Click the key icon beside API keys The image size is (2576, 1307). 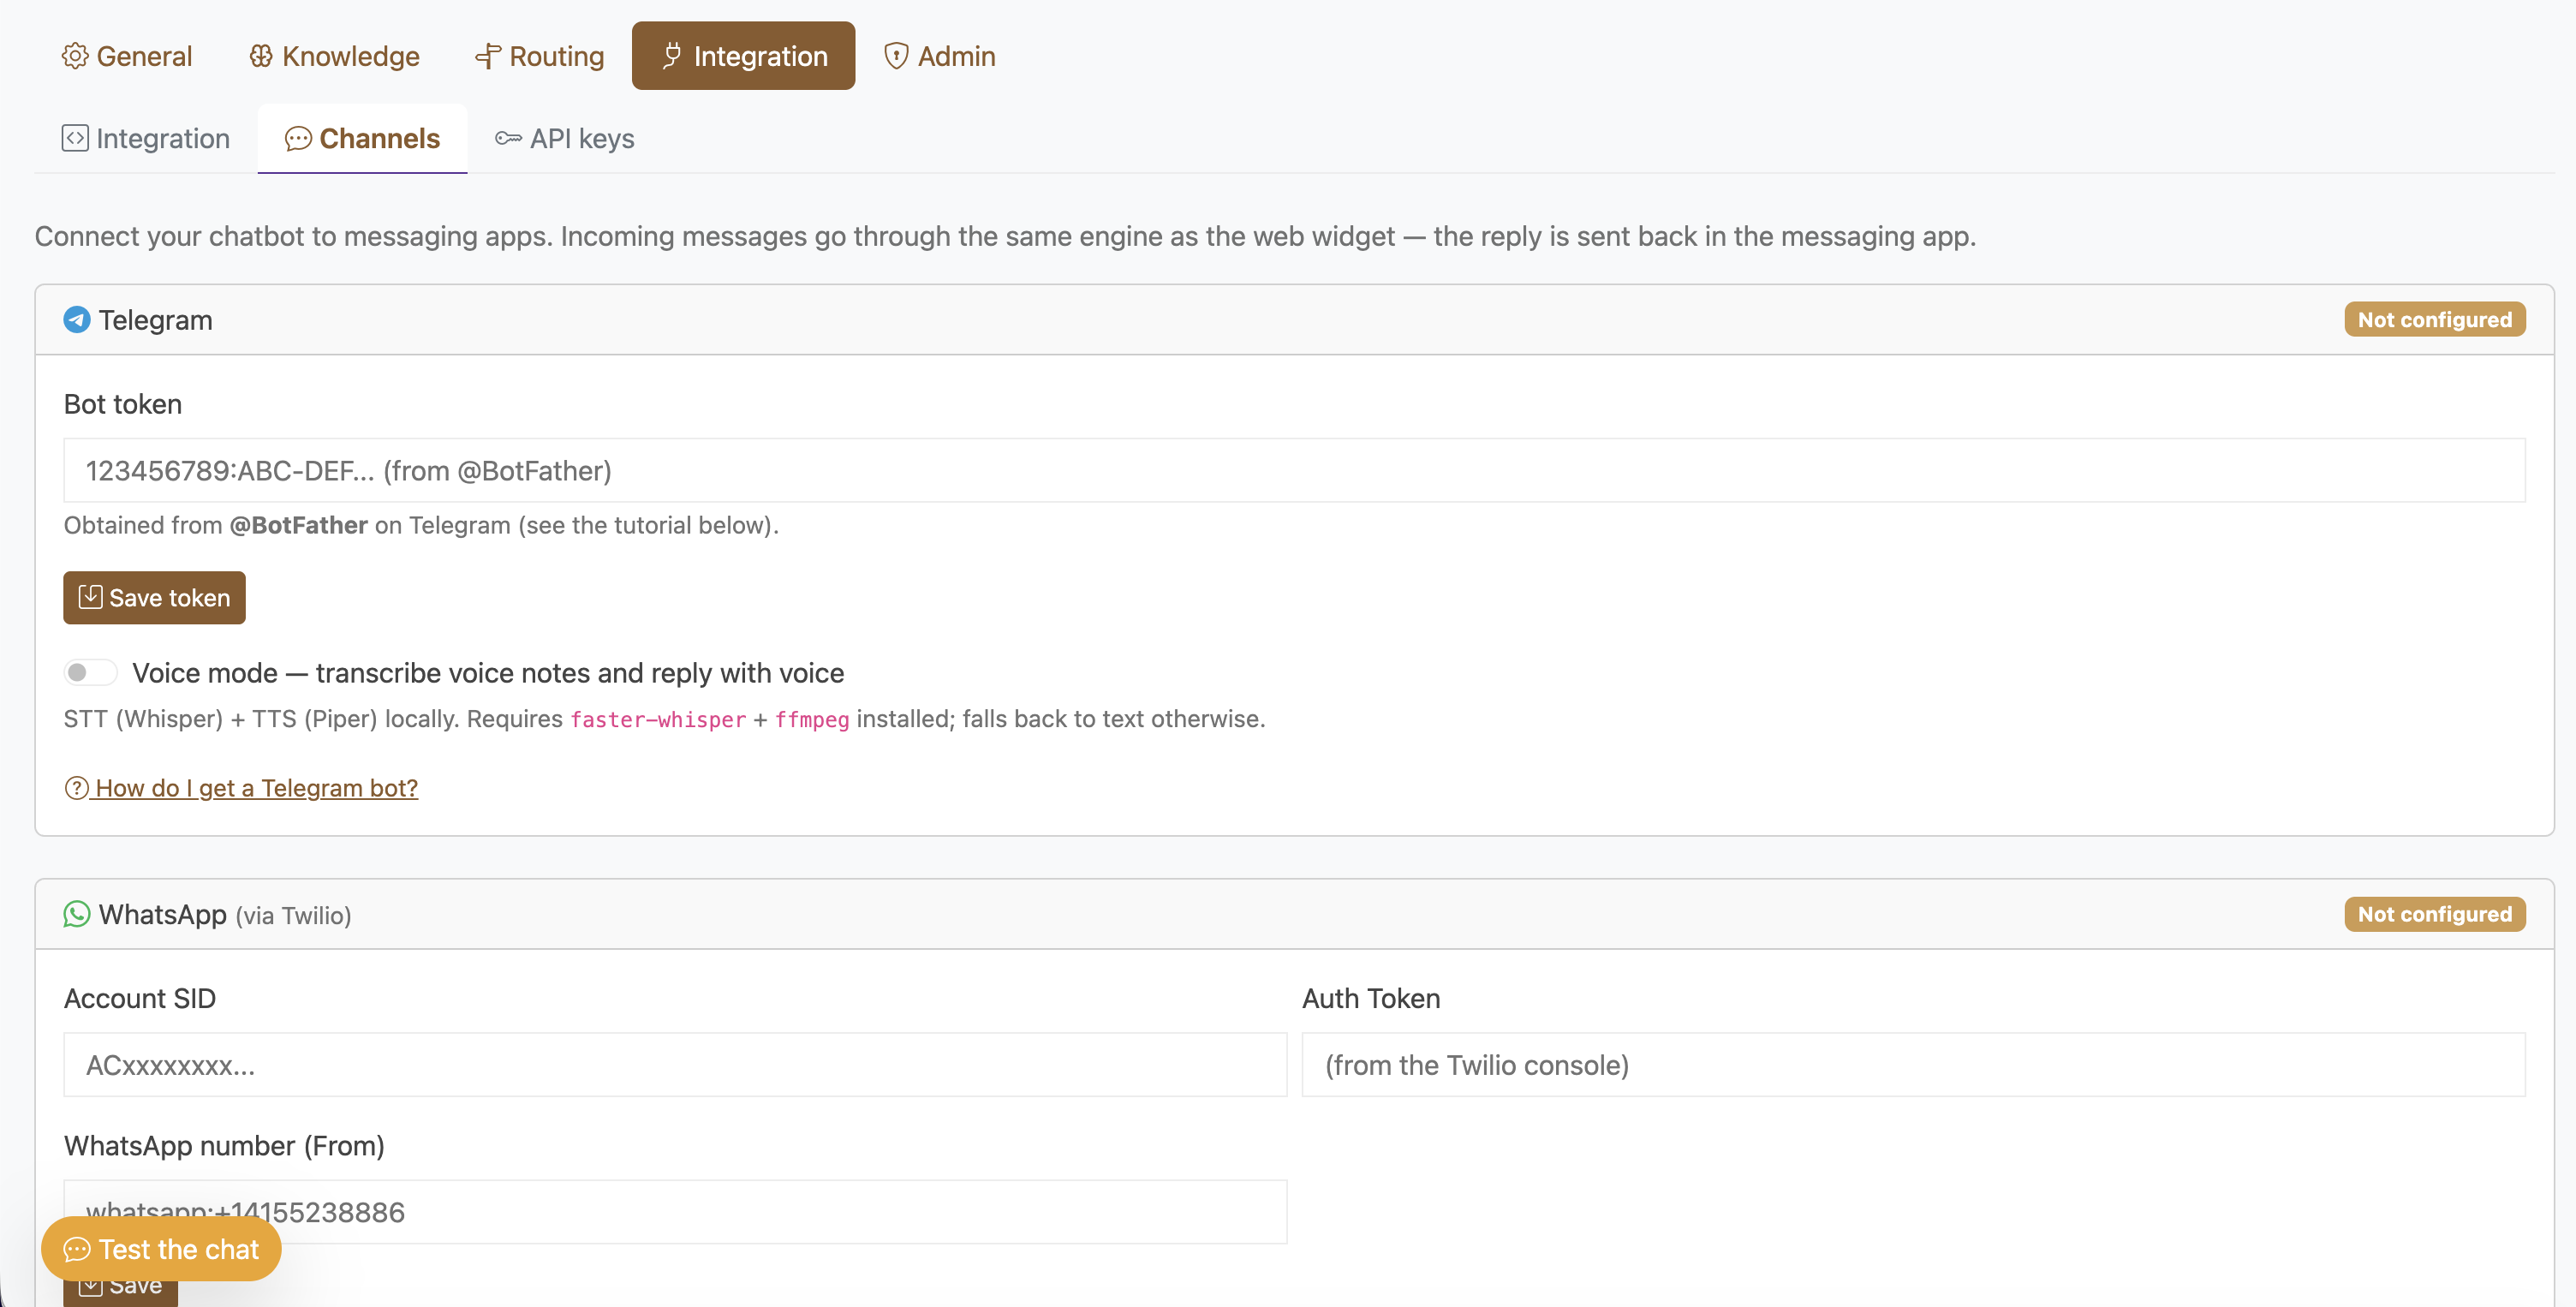pyautogui.click(x=508, y=138)
